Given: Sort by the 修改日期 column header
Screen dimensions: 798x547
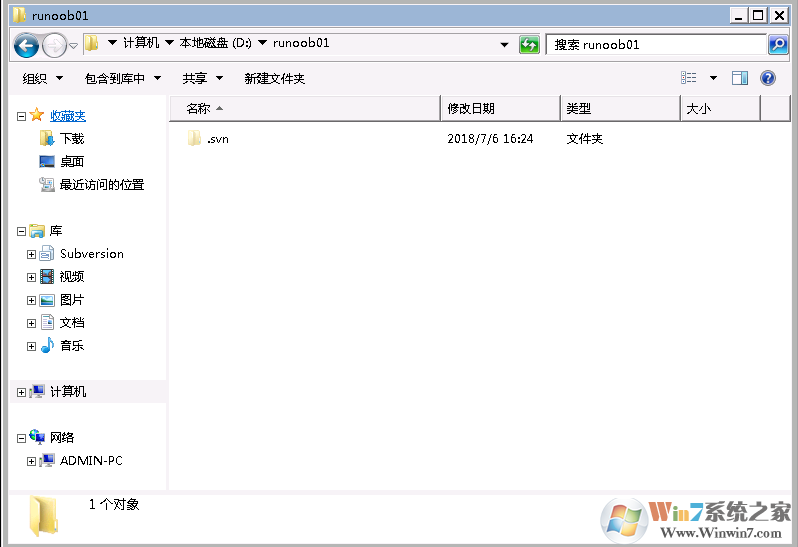Looking at the screenshot, I should (x=500, y=108).
